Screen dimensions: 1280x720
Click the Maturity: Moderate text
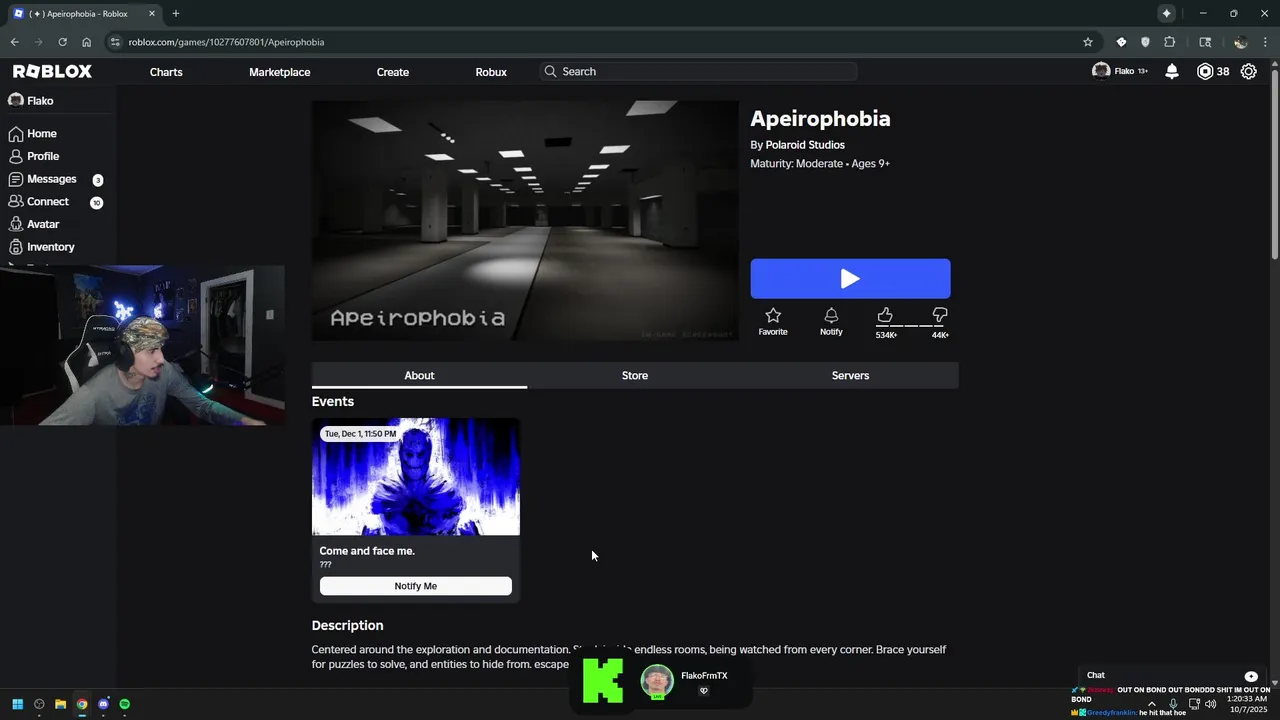pyautogui.click(x=796, y=164)
